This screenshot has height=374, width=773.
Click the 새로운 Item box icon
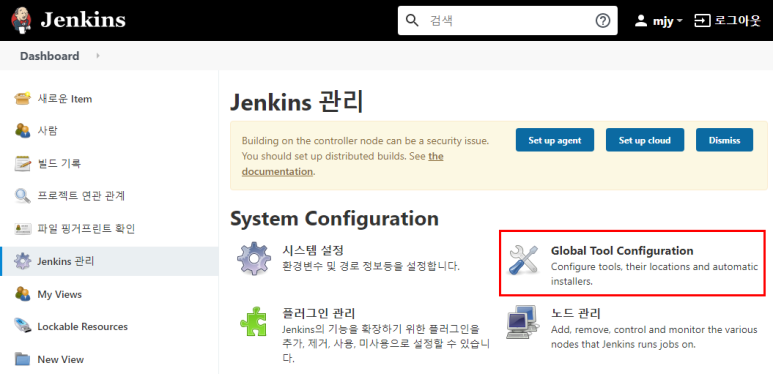pyautogui.click(x=23, y=99)
